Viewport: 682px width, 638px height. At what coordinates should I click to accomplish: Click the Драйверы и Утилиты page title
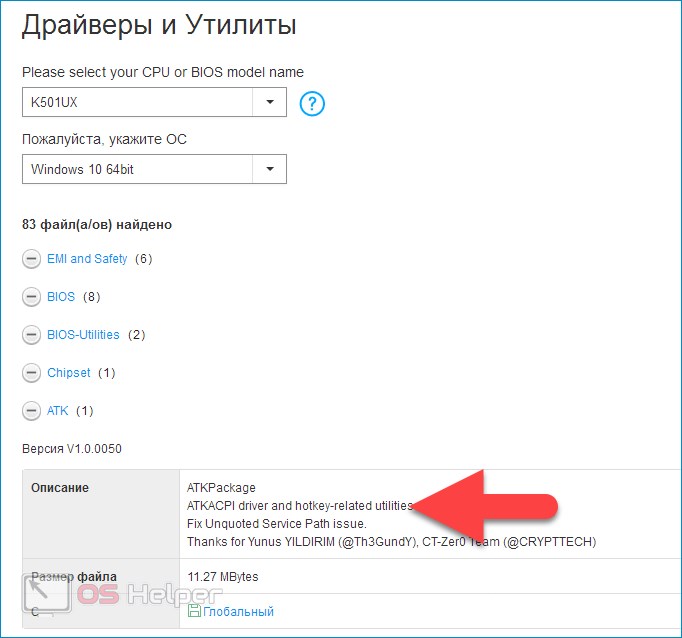pyautogui.click(x=159, y=25)
